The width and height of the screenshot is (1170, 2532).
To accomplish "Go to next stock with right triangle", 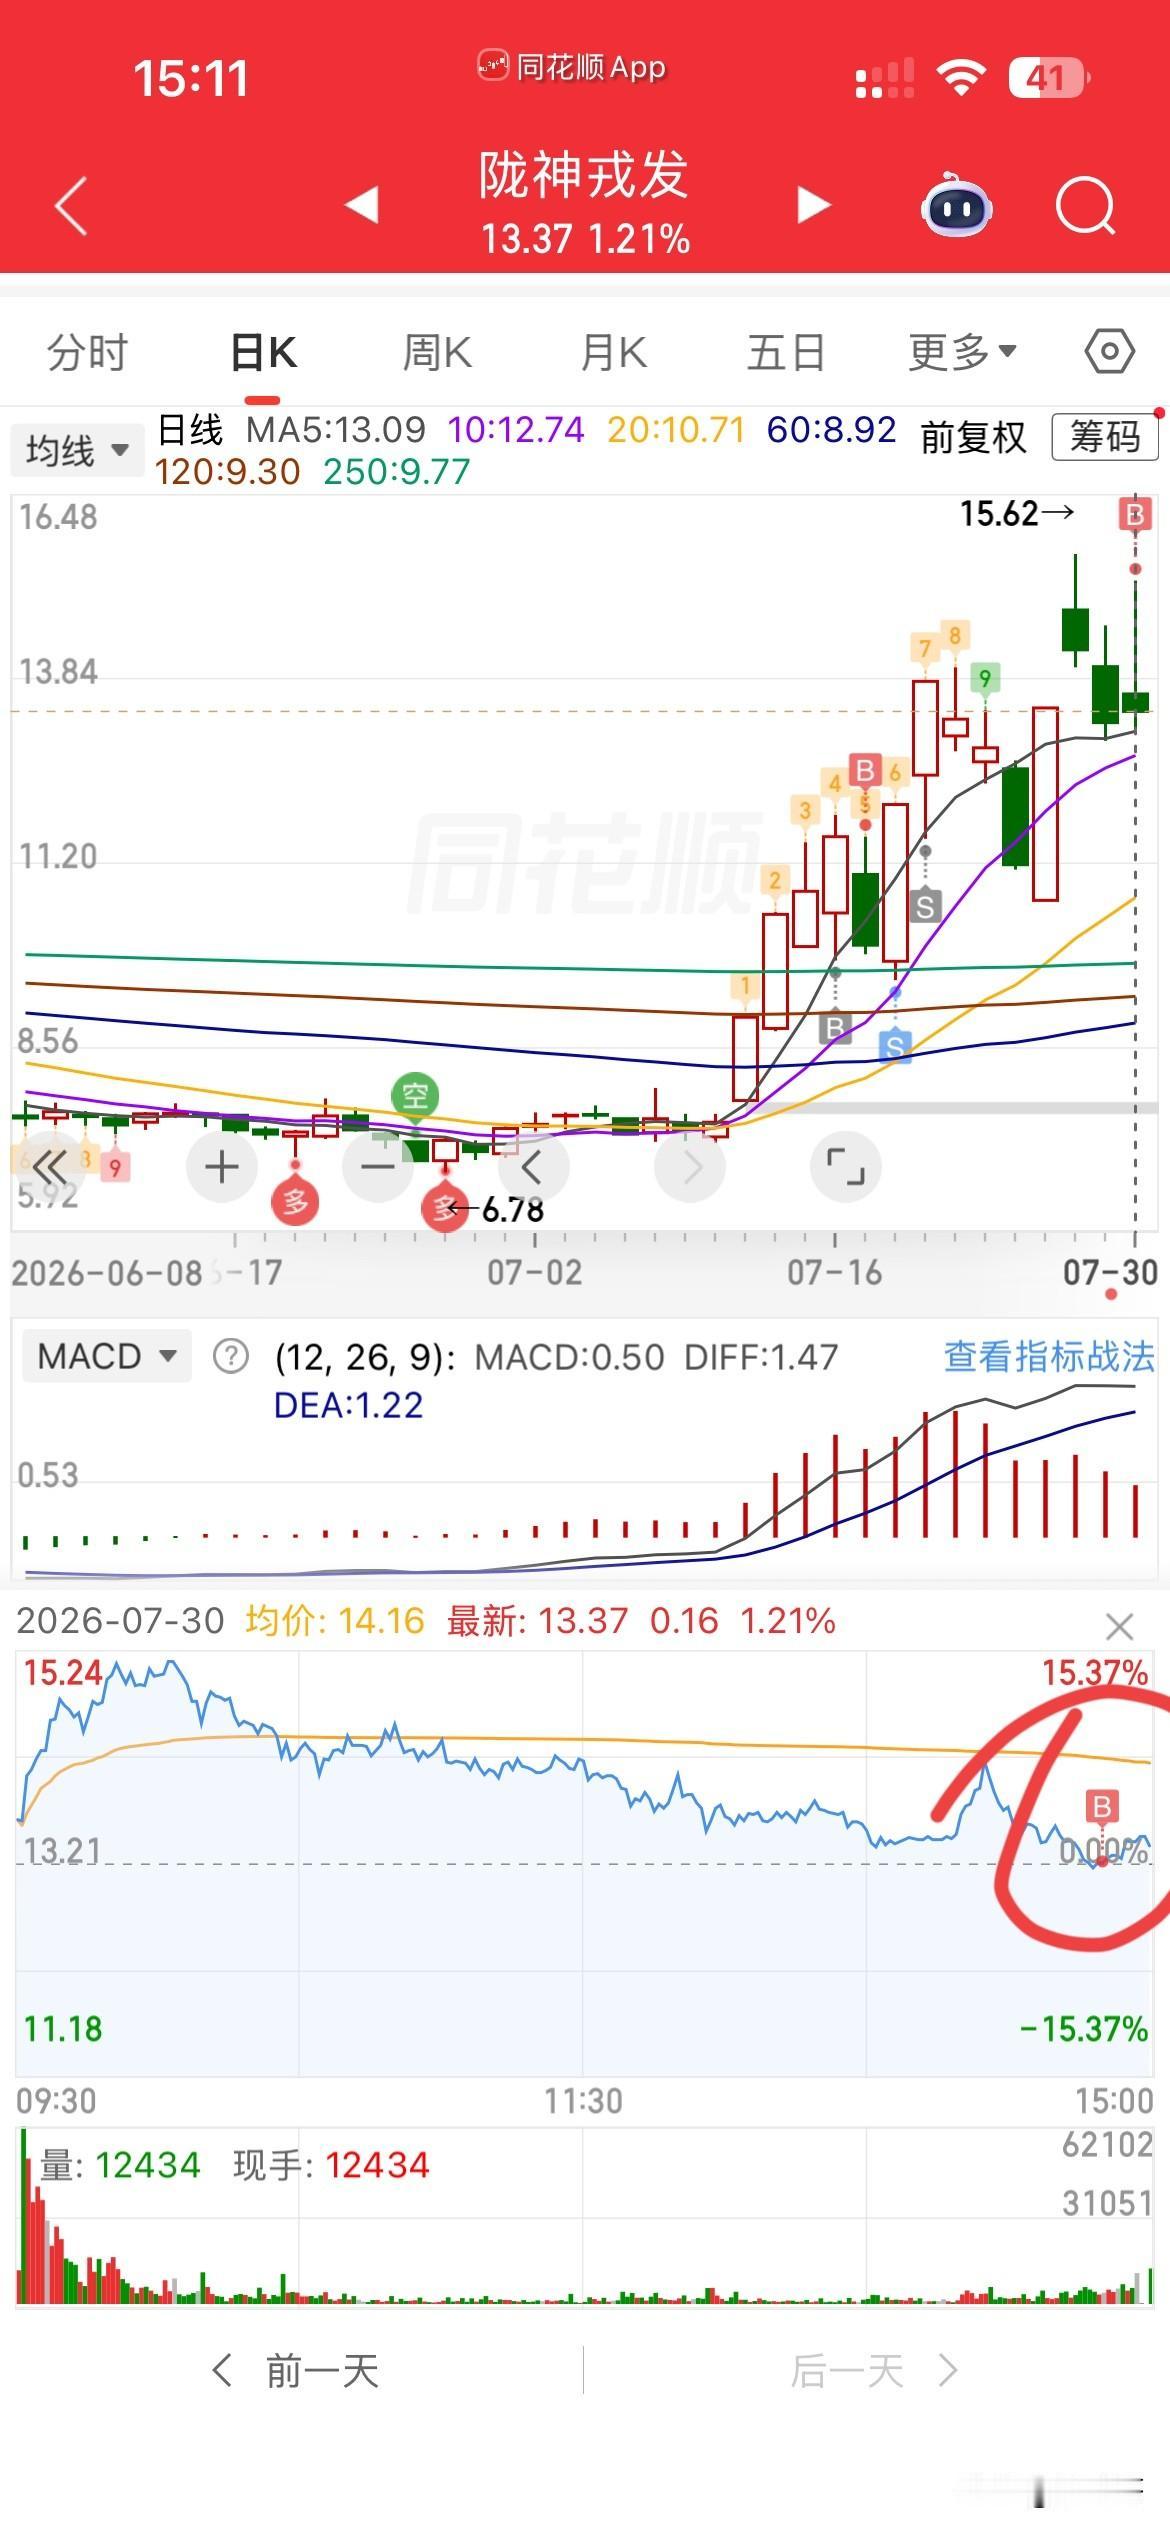I will tap(814, 205).
